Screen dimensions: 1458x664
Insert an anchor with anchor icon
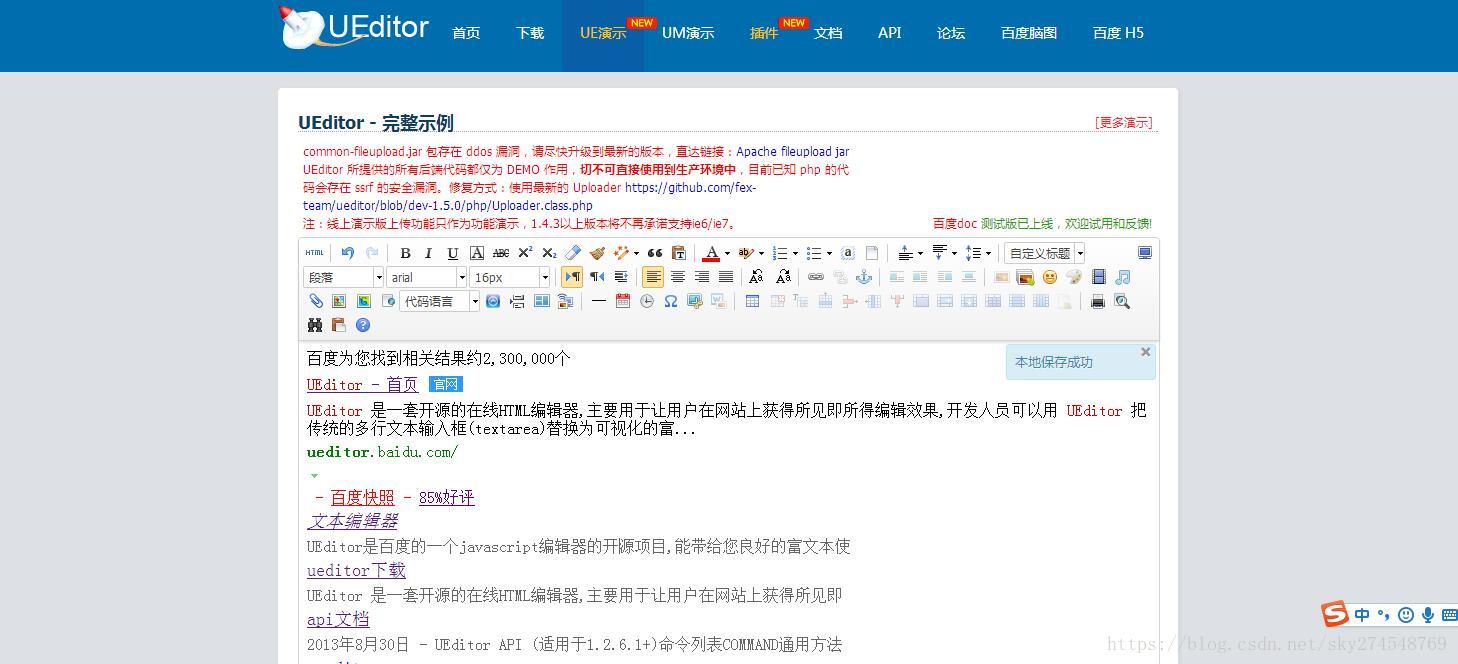864,277
